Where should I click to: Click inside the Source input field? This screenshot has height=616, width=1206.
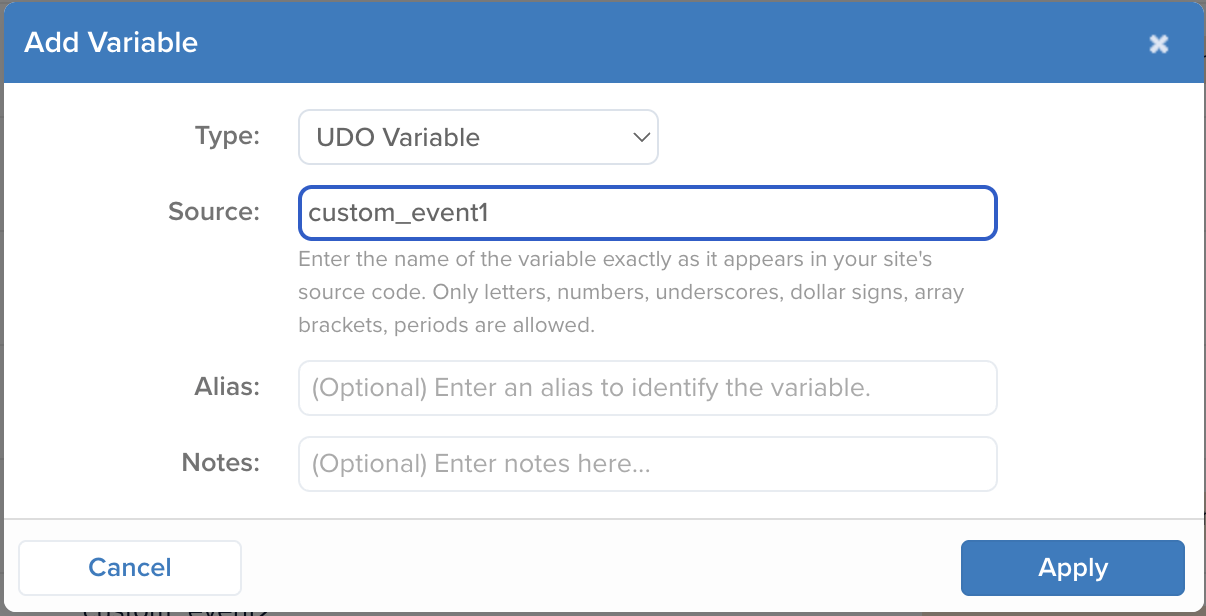point(646,212)
